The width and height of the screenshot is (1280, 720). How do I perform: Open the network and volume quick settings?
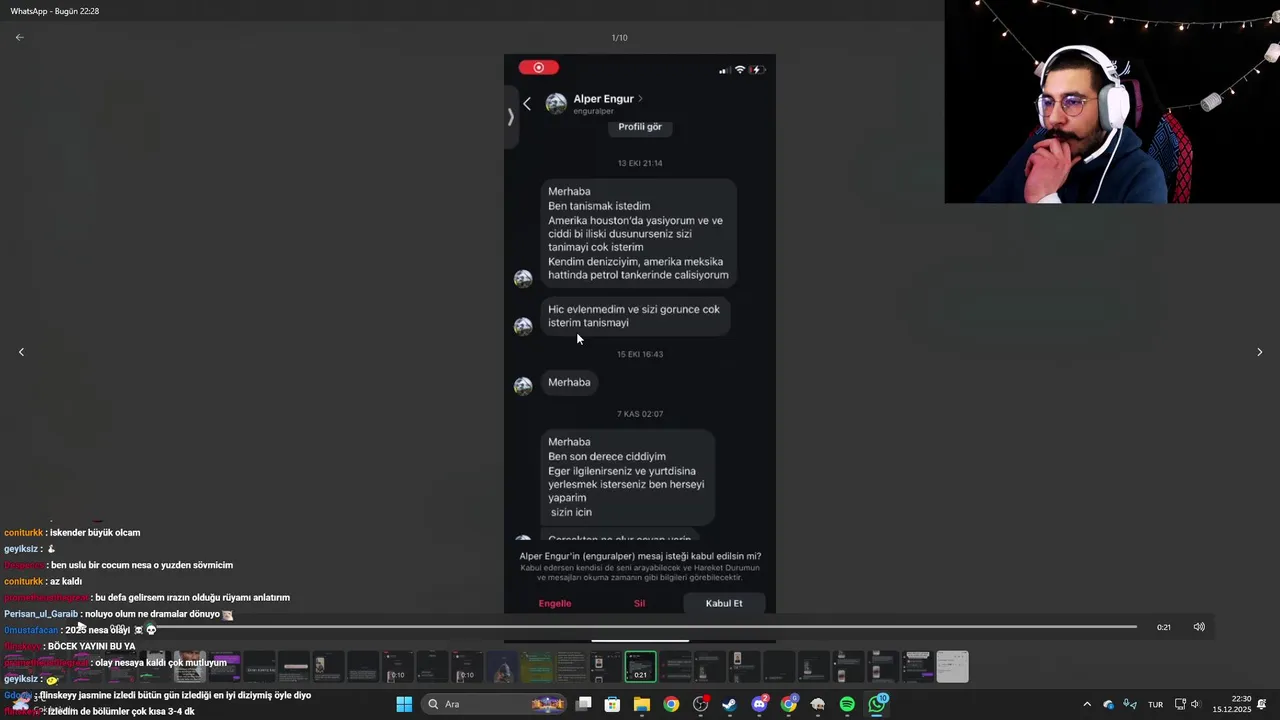(x=1187, y=704)
